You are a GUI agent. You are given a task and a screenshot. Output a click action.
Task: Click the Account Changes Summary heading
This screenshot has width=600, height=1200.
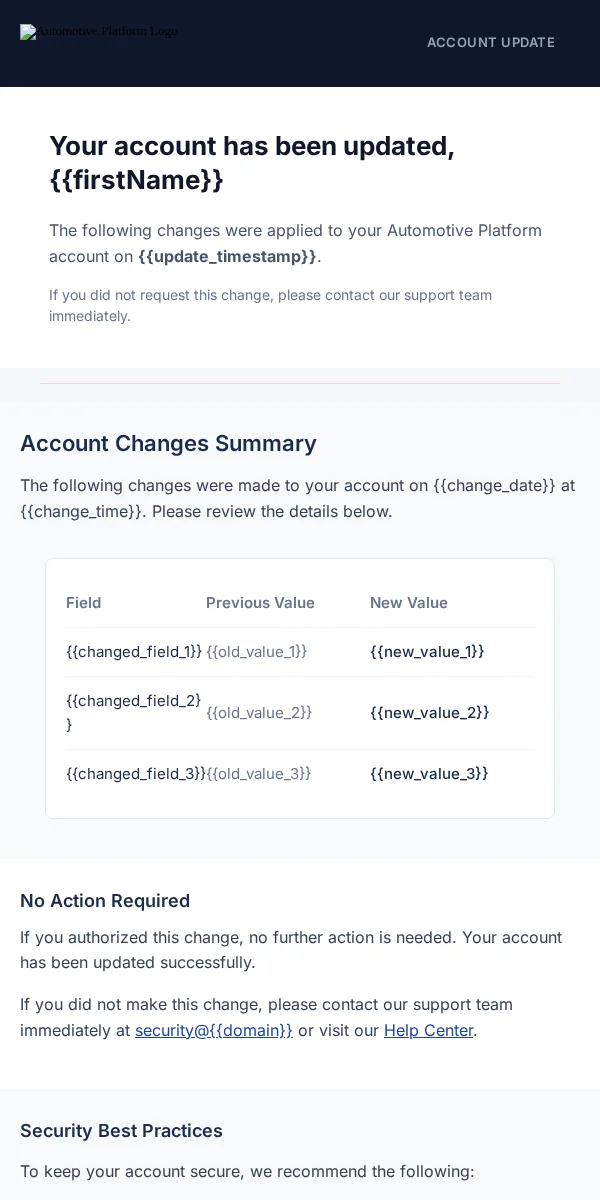click(x=168, y=443)
